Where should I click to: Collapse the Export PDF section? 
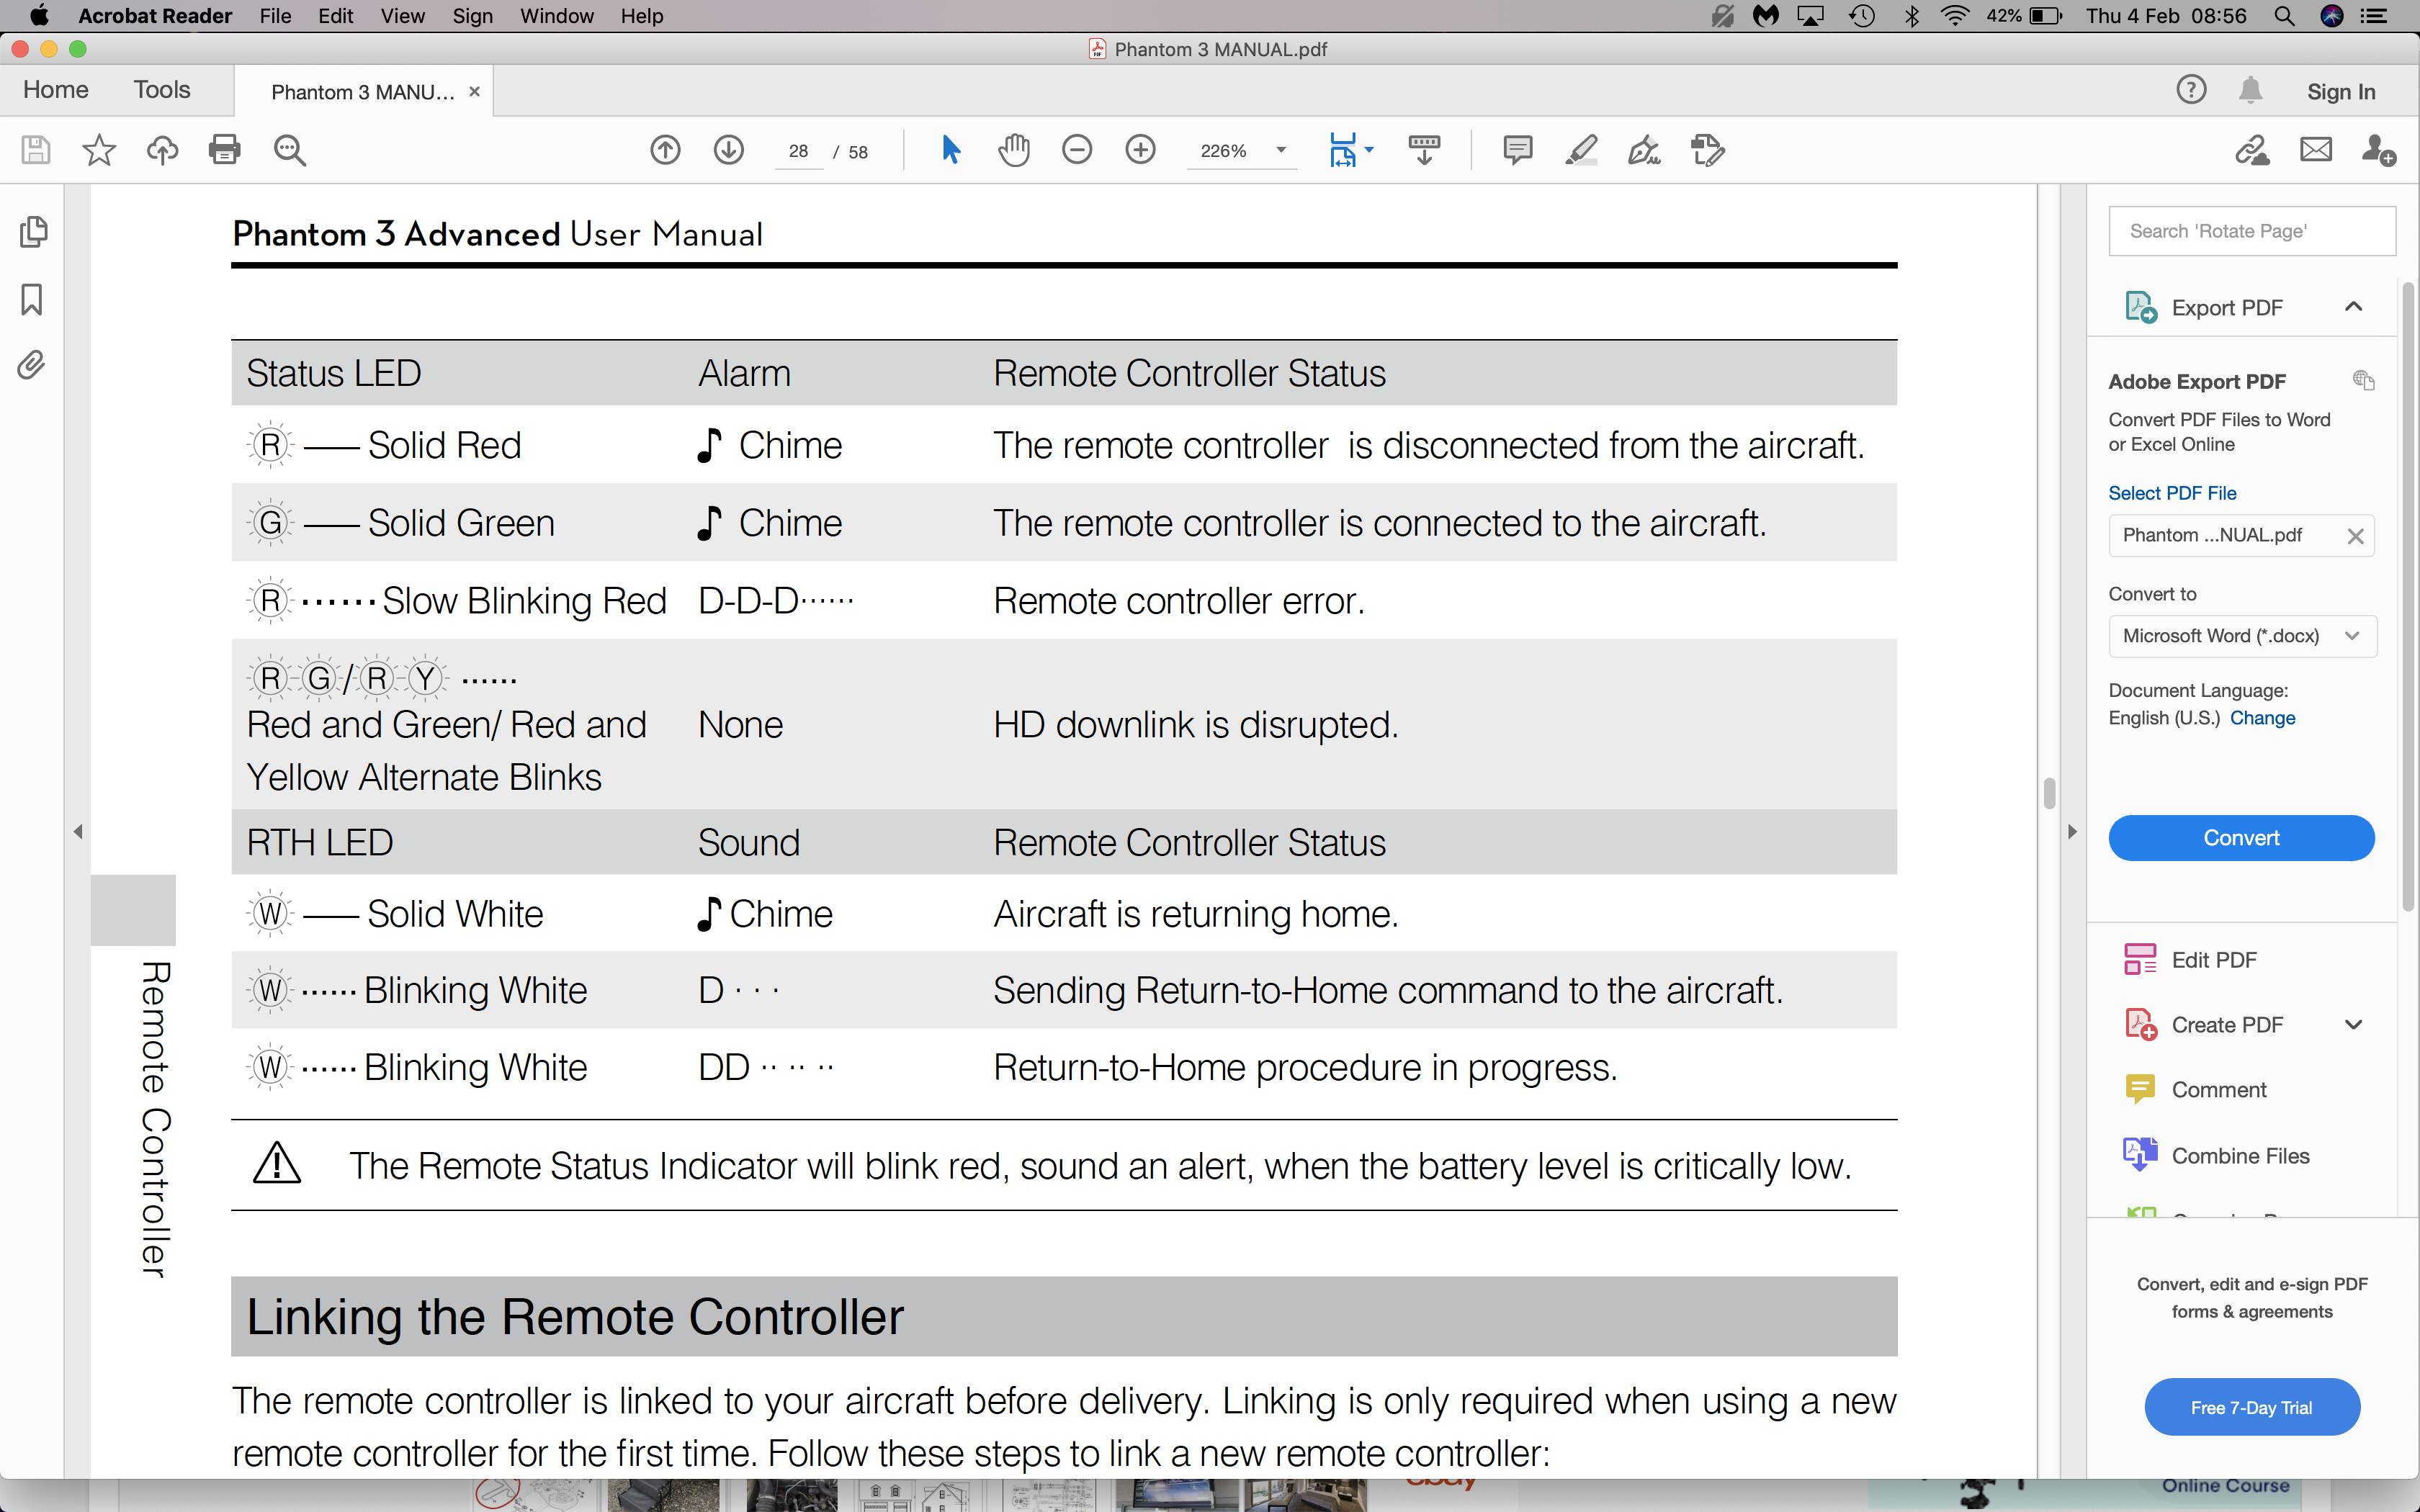2353,307
